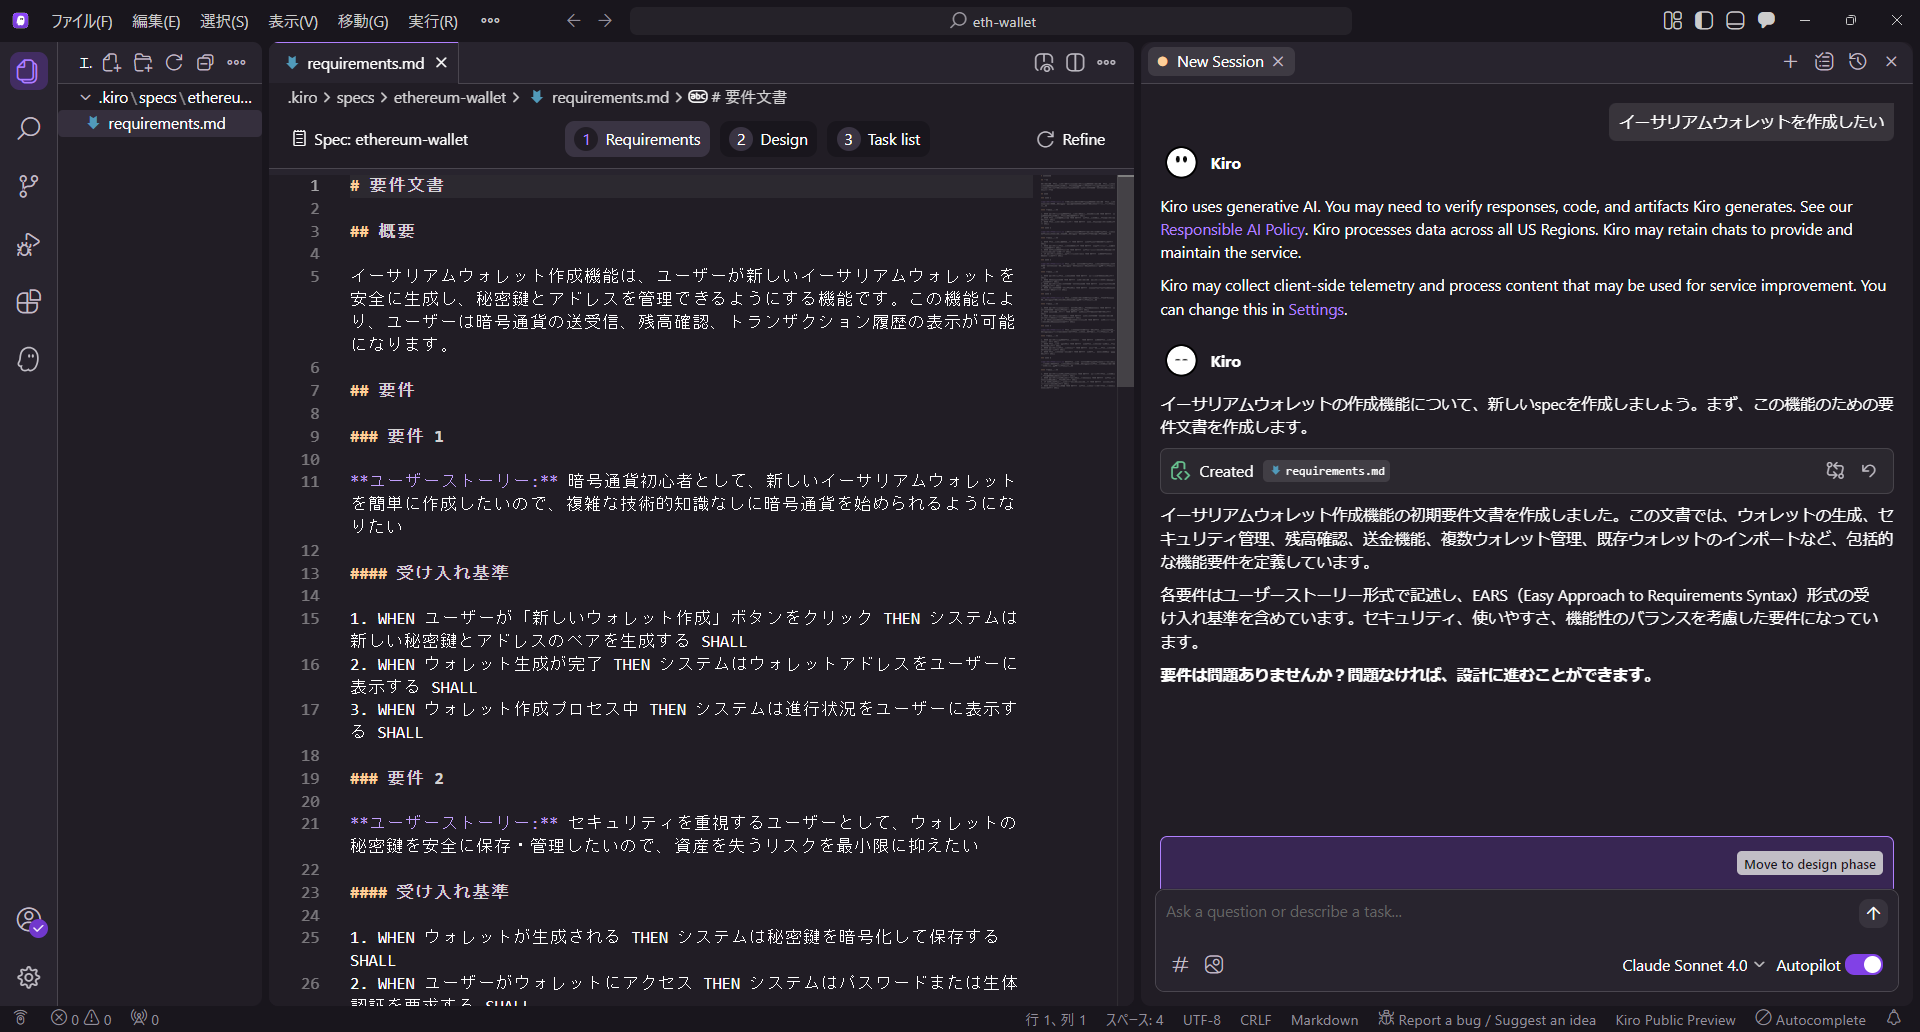
Task: Open the chat task list icon
Action: pos(1824,61)
